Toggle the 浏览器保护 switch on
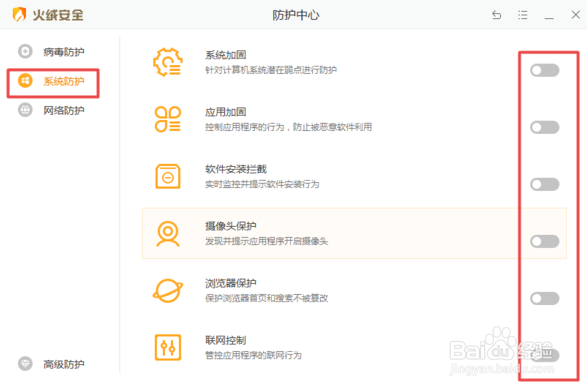 click(x=545, y=298)
